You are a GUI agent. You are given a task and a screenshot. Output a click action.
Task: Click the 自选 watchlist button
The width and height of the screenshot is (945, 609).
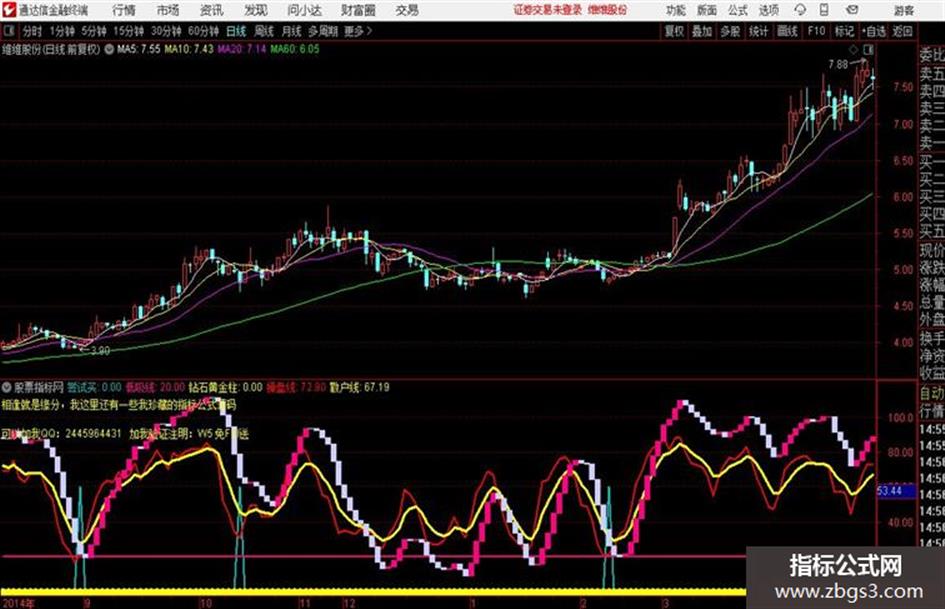[874, 31]
